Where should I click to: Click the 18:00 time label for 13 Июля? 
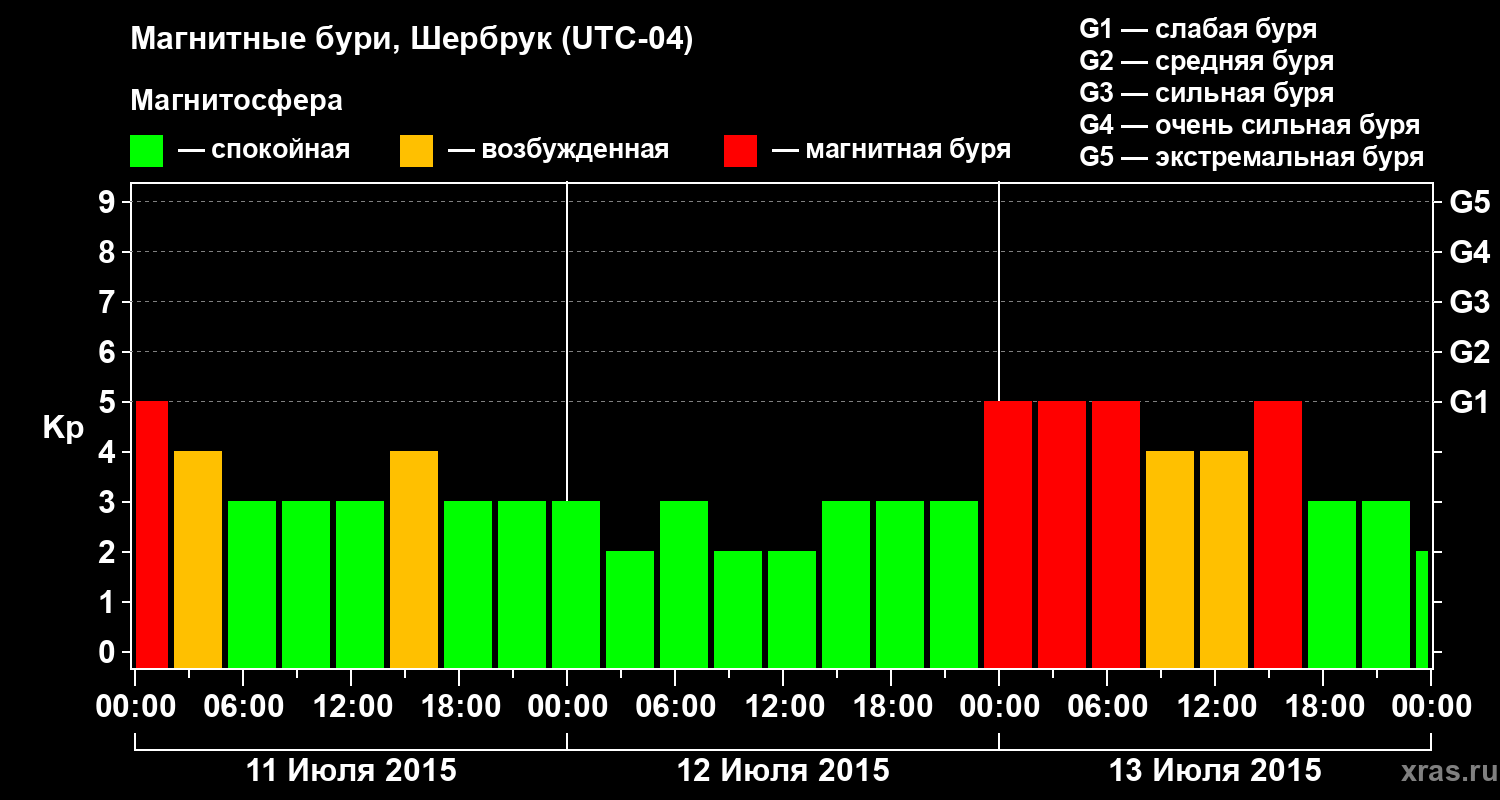tap(1323, 706)
